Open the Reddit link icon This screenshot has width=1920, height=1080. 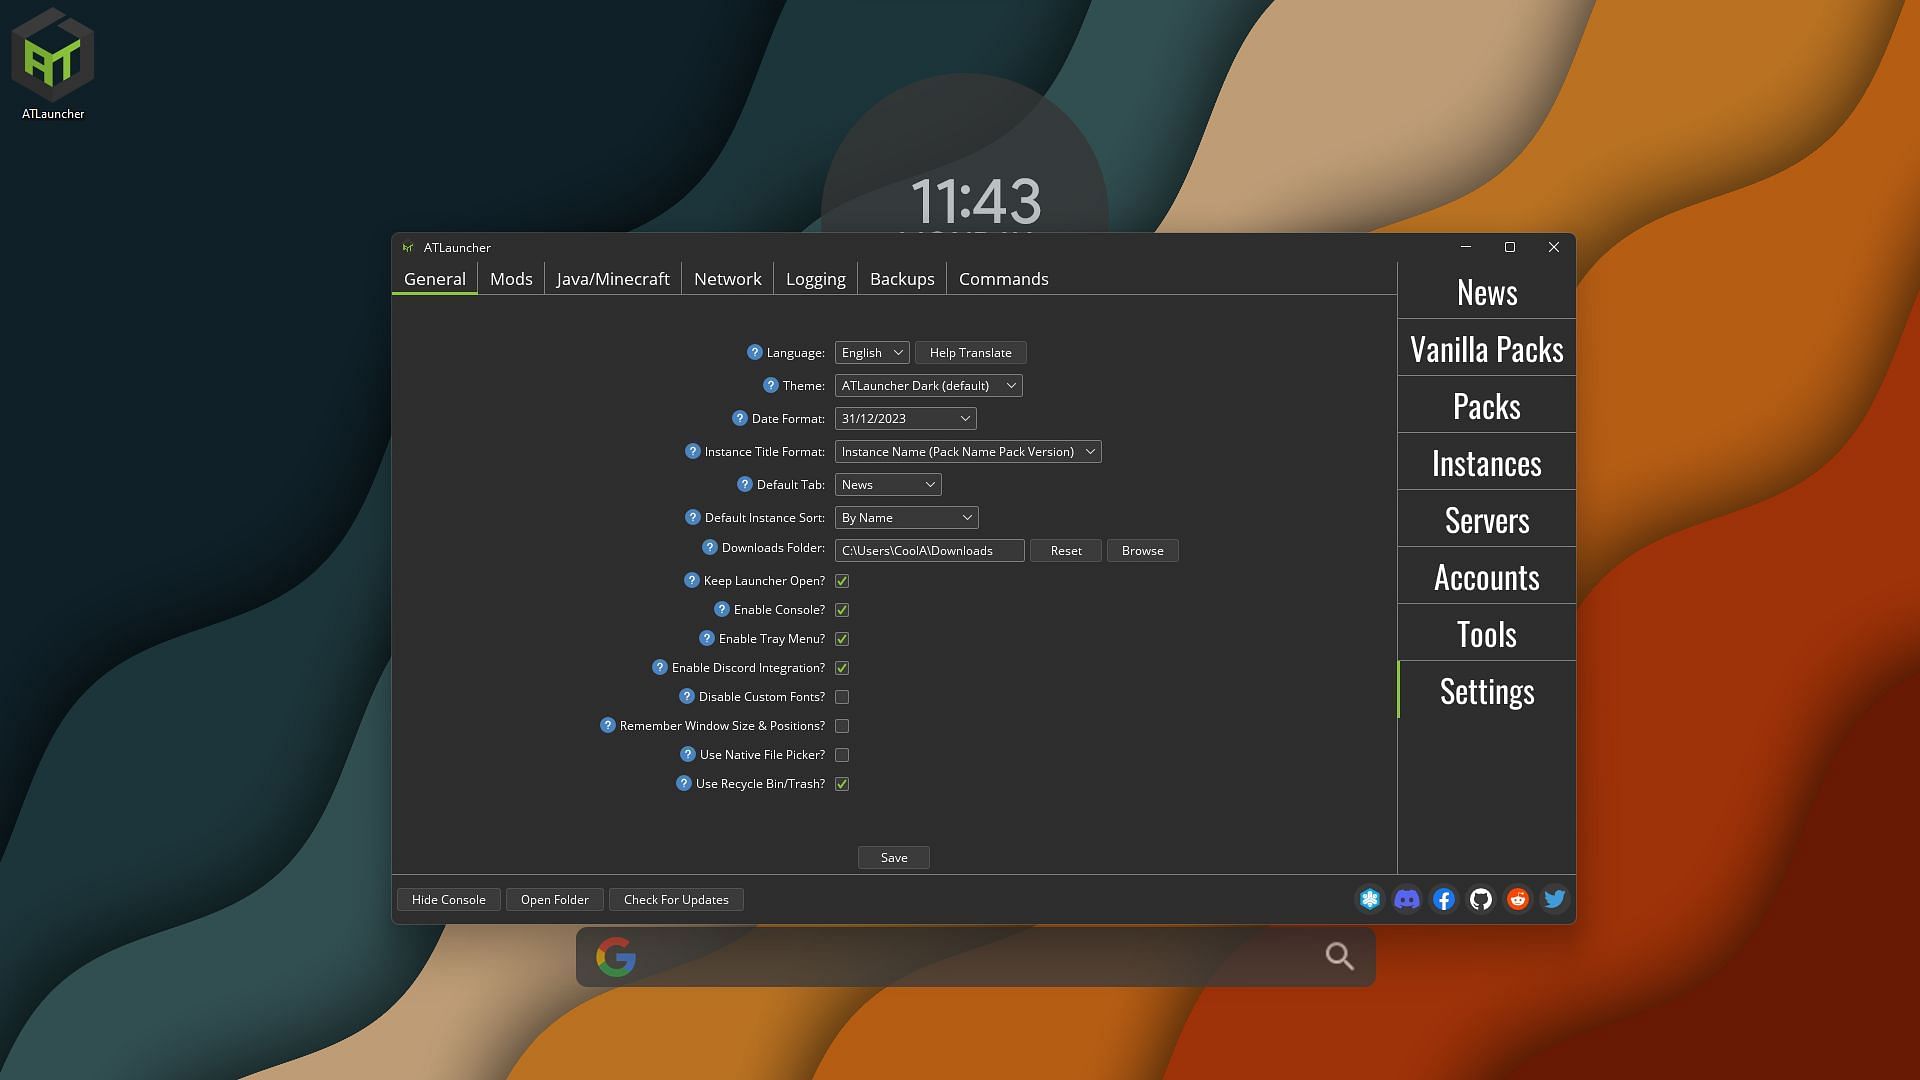coord(1518,900)
